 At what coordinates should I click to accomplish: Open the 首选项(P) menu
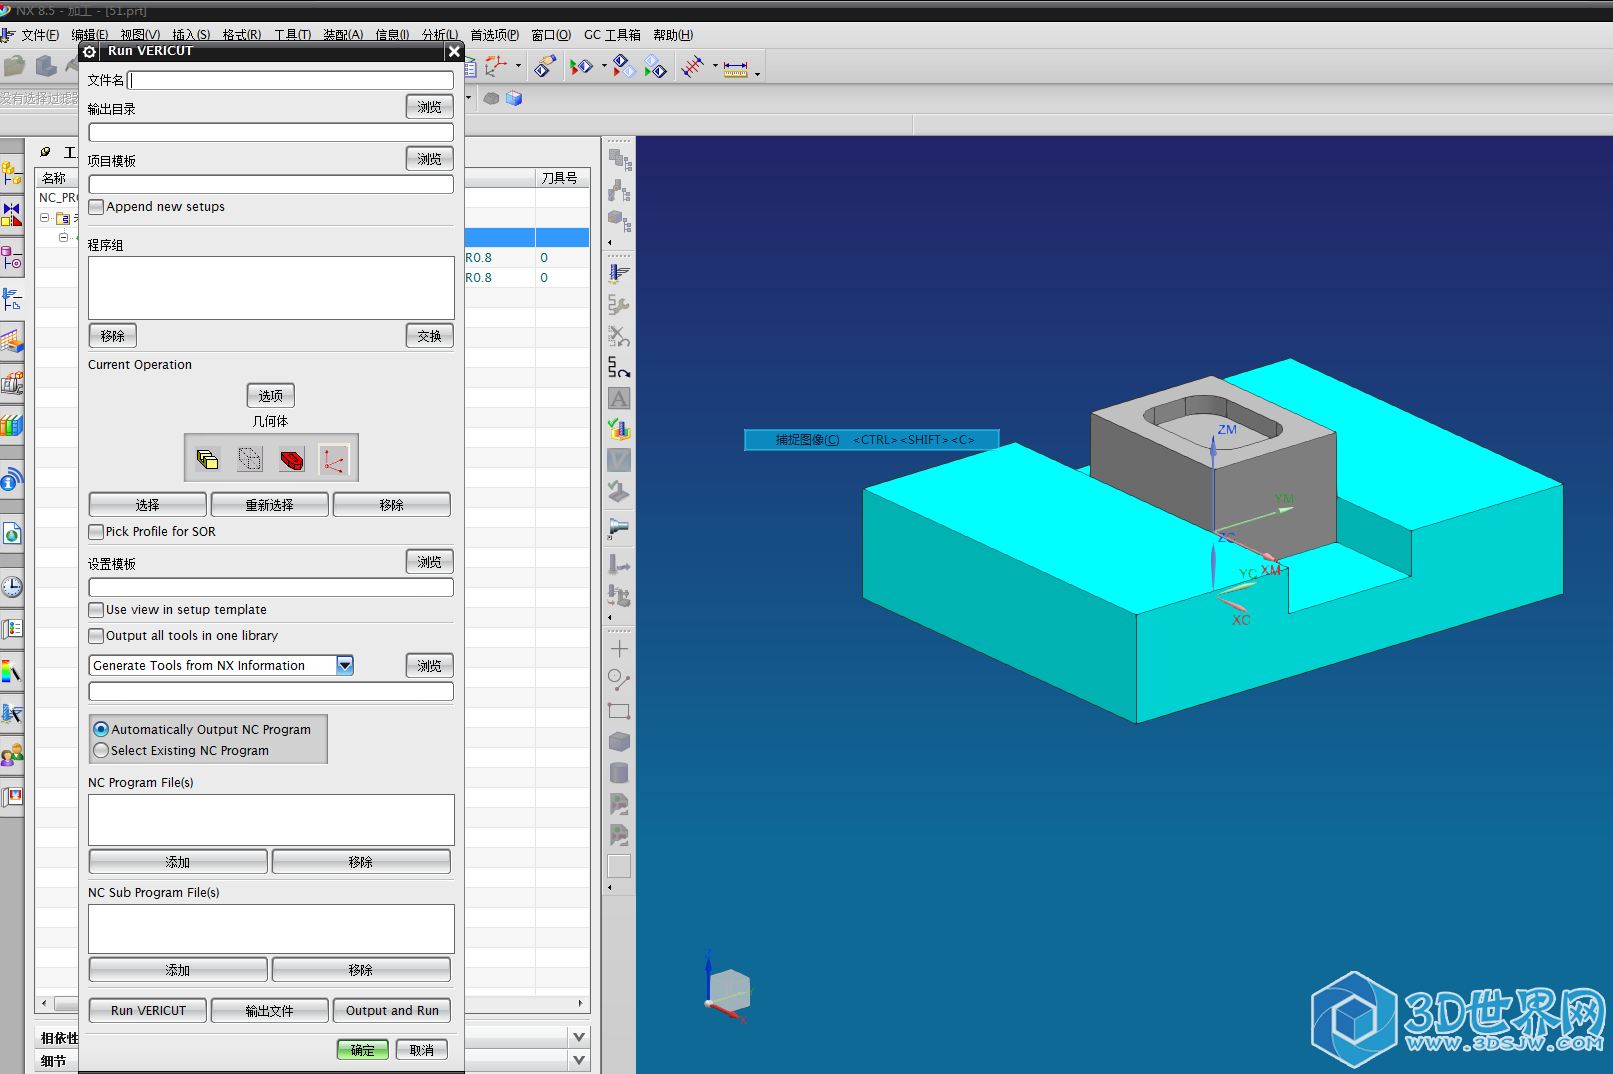[x=495, y=35]
